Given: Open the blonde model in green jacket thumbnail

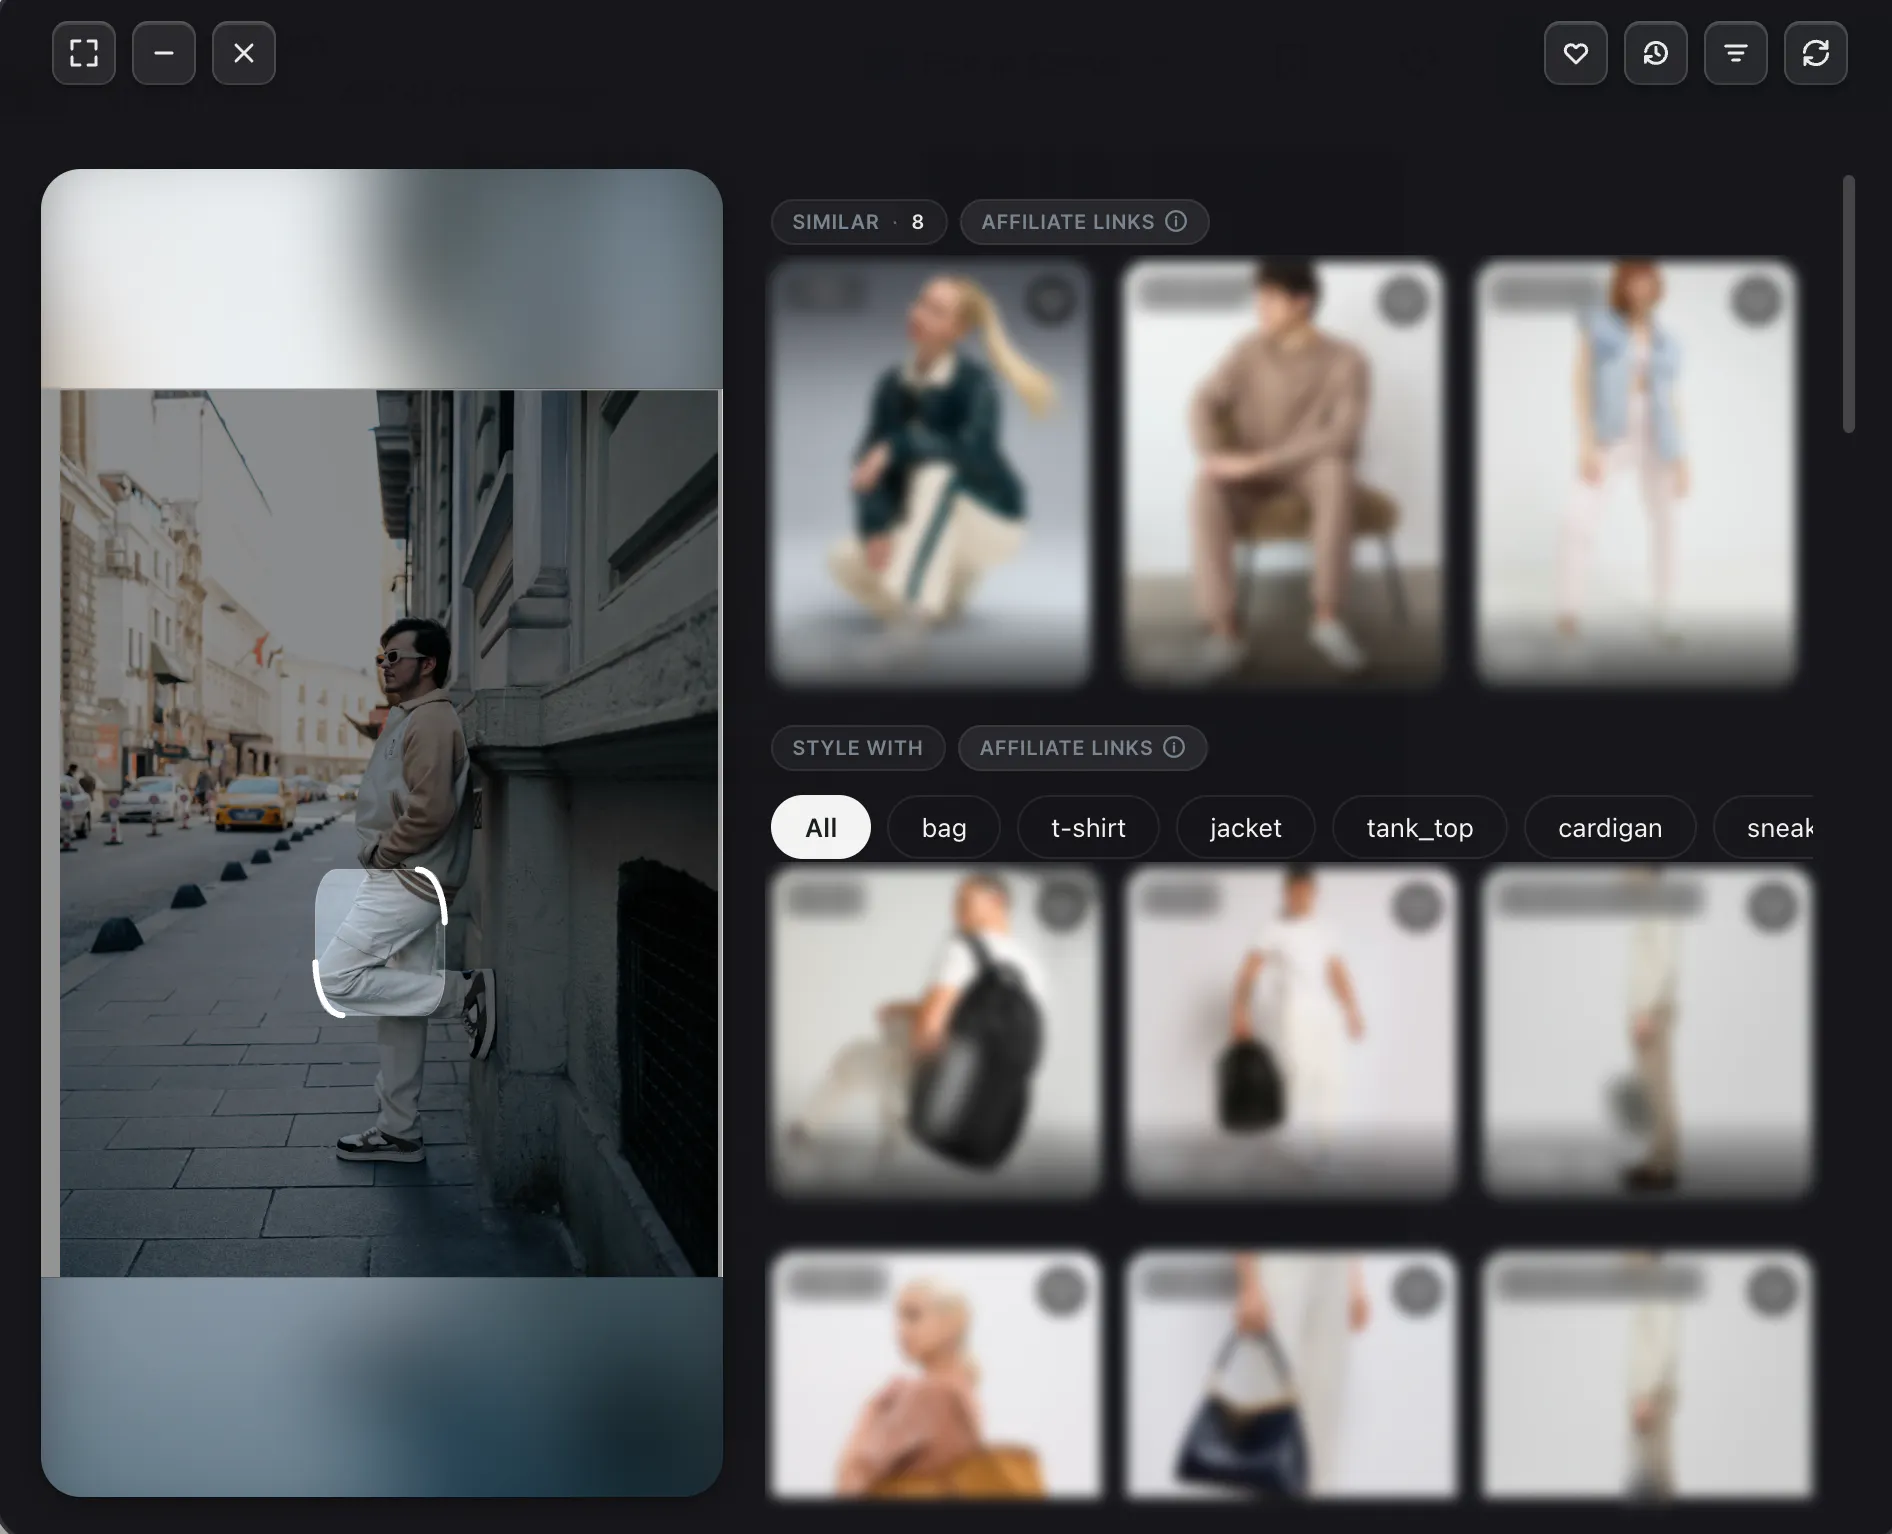Looking at the screenshot, I should (x=930, y=472).
